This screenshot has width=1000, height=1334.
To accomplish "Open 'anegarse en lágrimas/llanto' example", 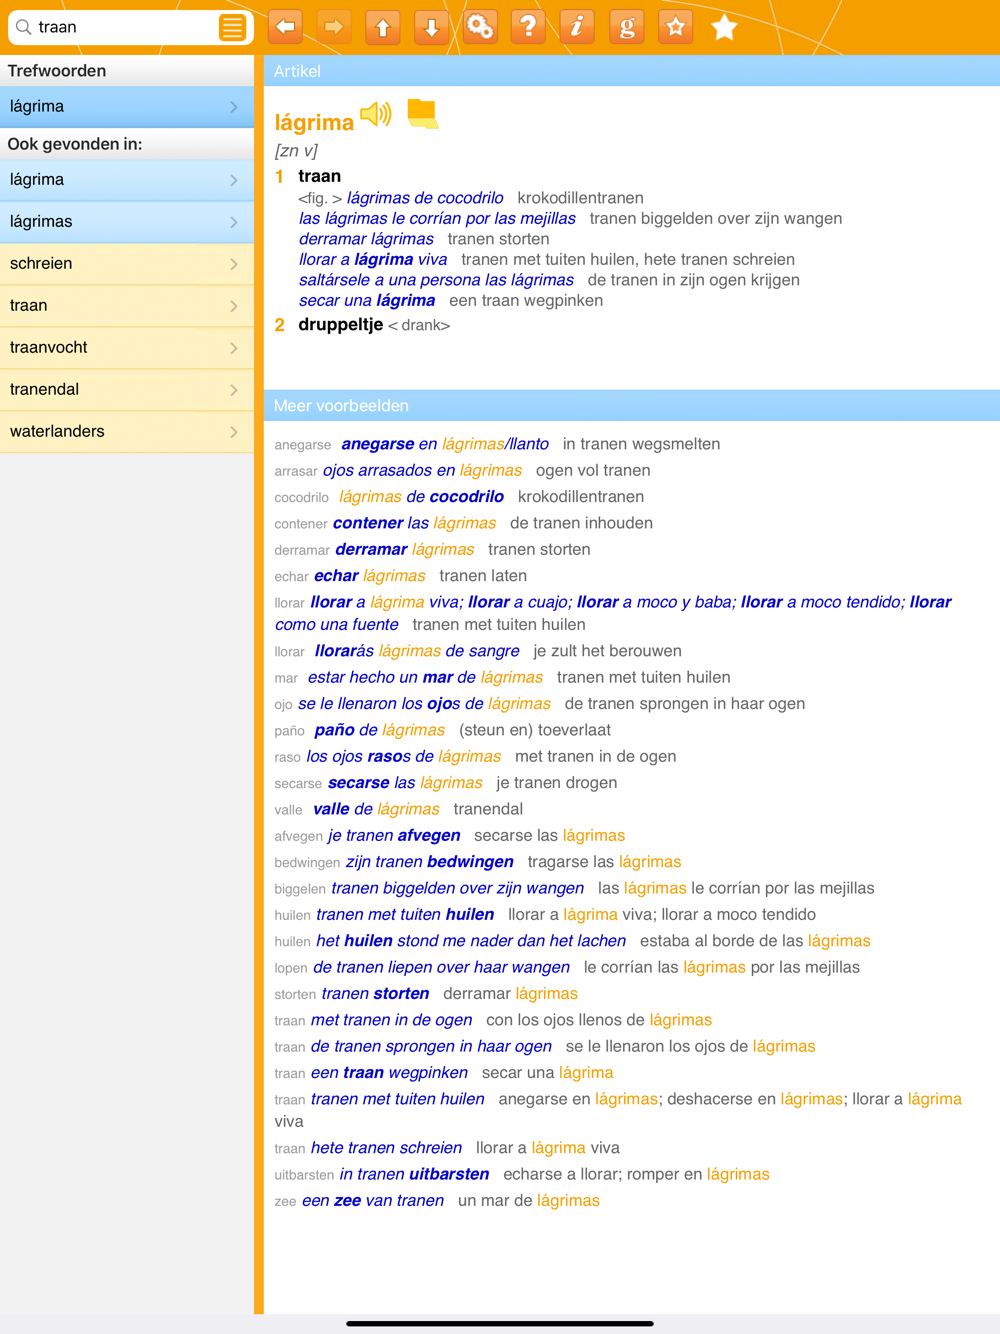I will coord(445,444).
